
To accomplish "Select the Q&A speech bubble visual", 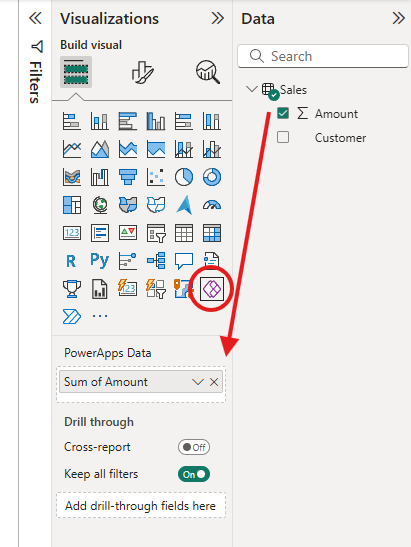I will [x=184, y=261].
